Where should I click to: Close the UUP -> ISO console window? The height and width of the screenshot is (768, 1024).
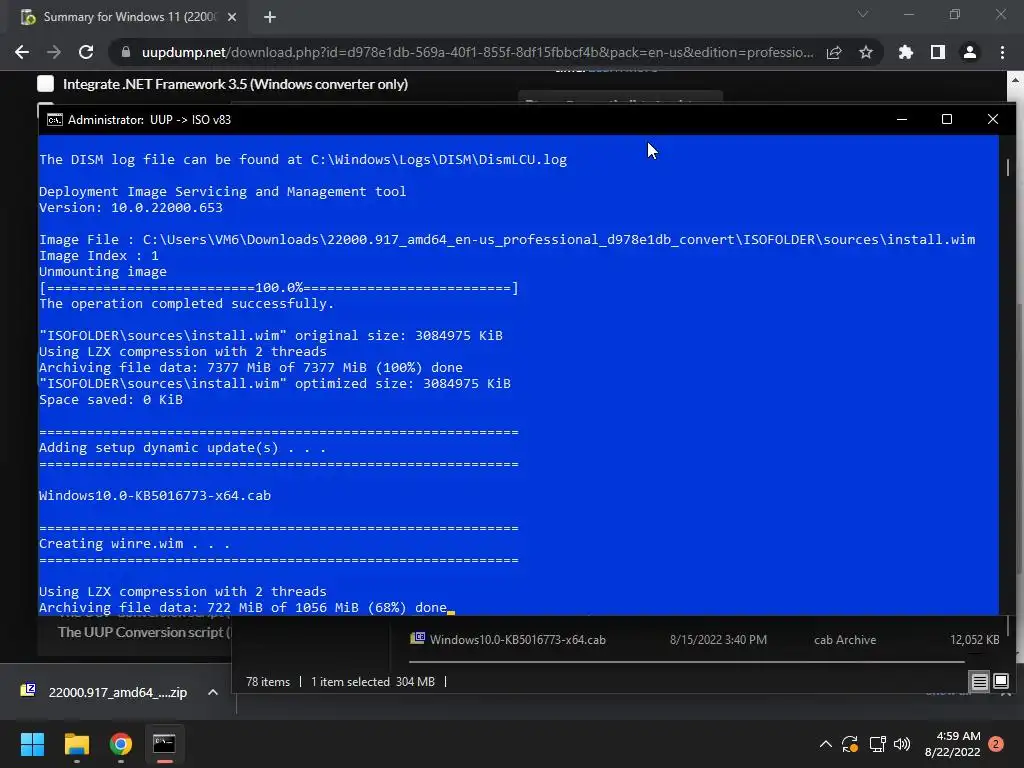click(993, 119)
